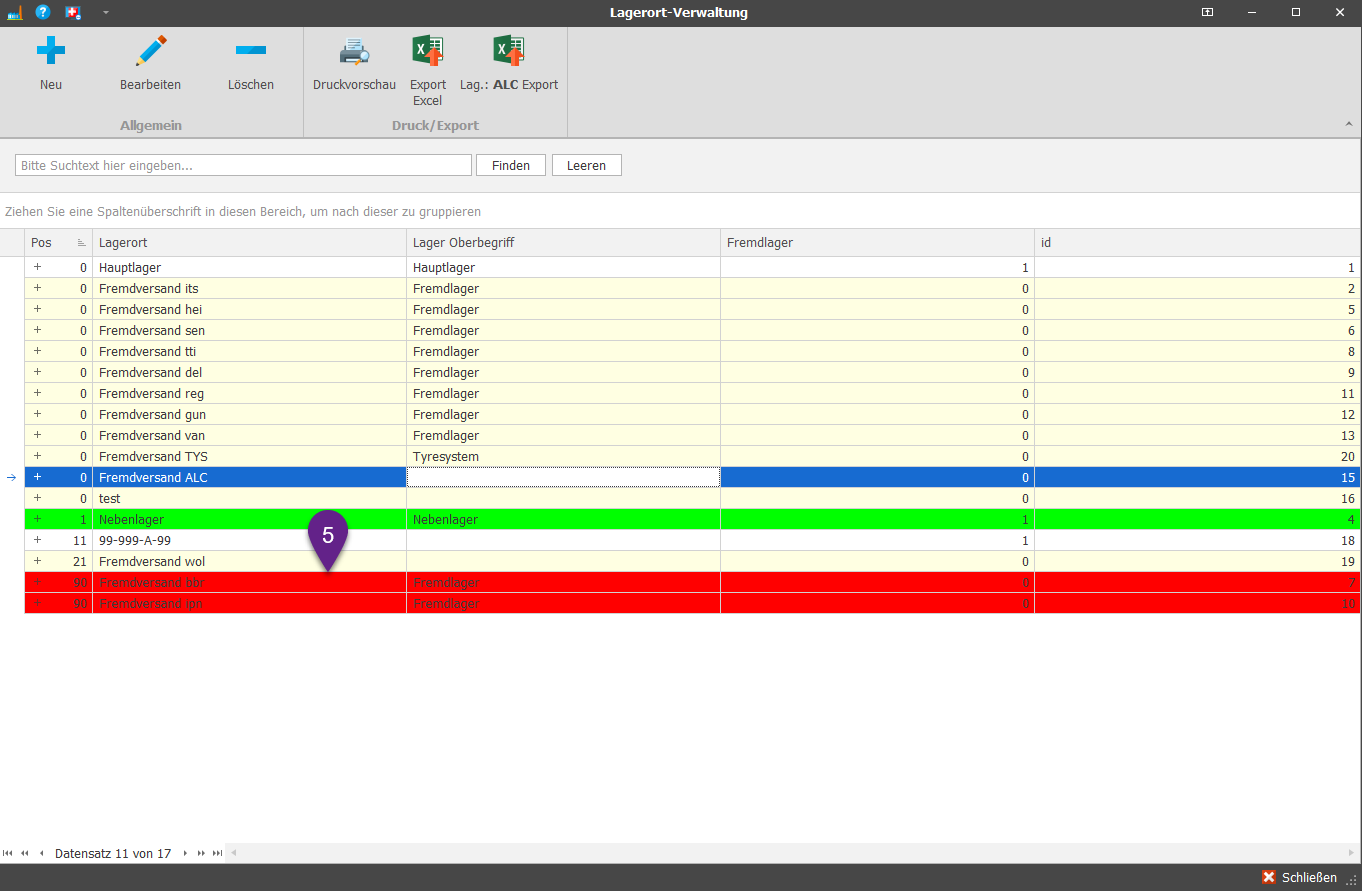The height and width of the screenshot is (891, 1362).
Task: Click the app chart icon in title bar
Action: tap(14, 13)
